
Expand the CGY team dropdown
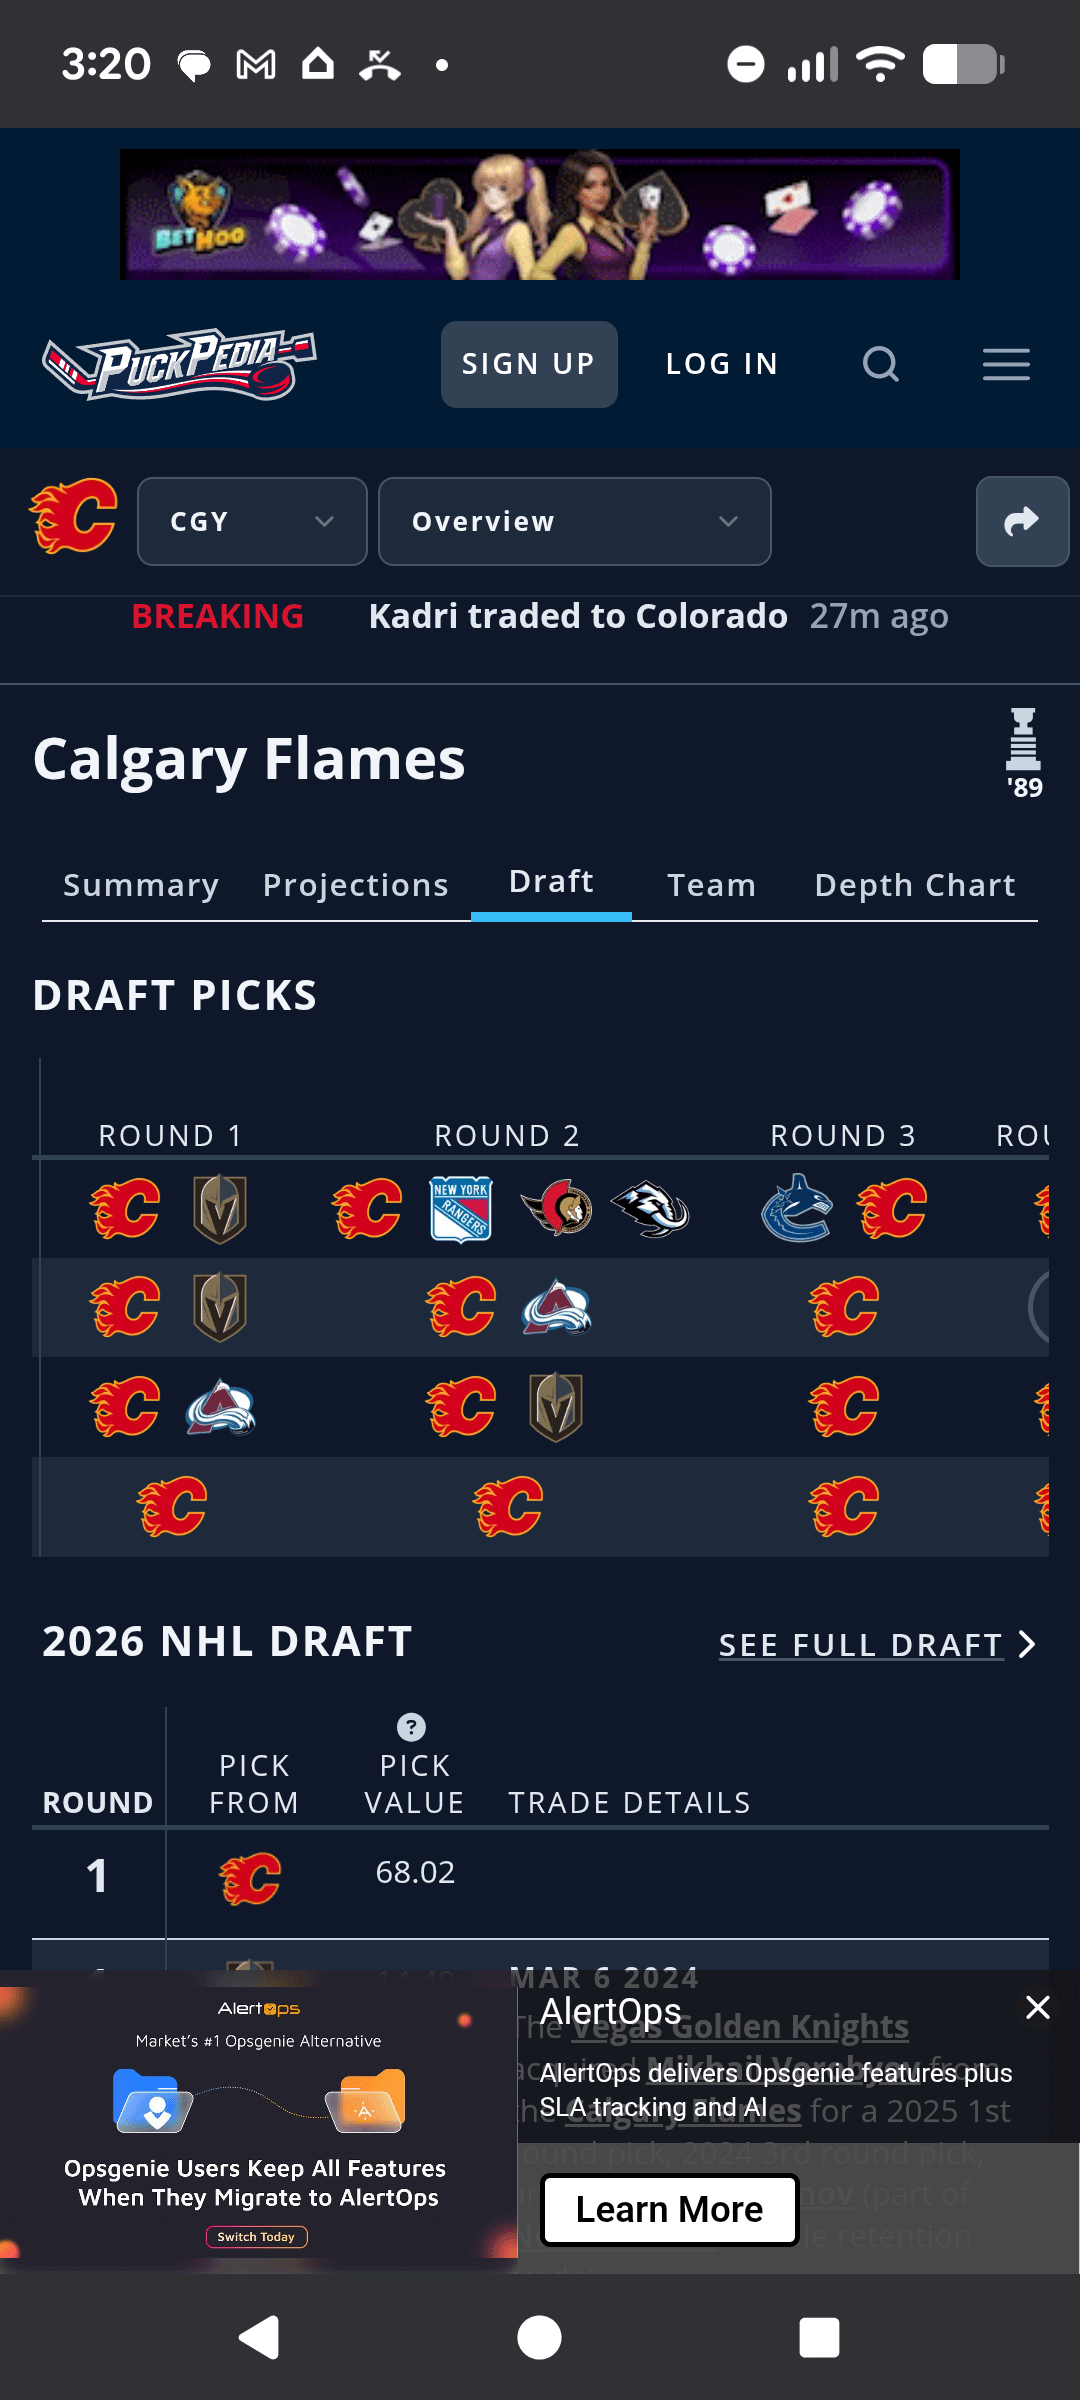[252, 521]
